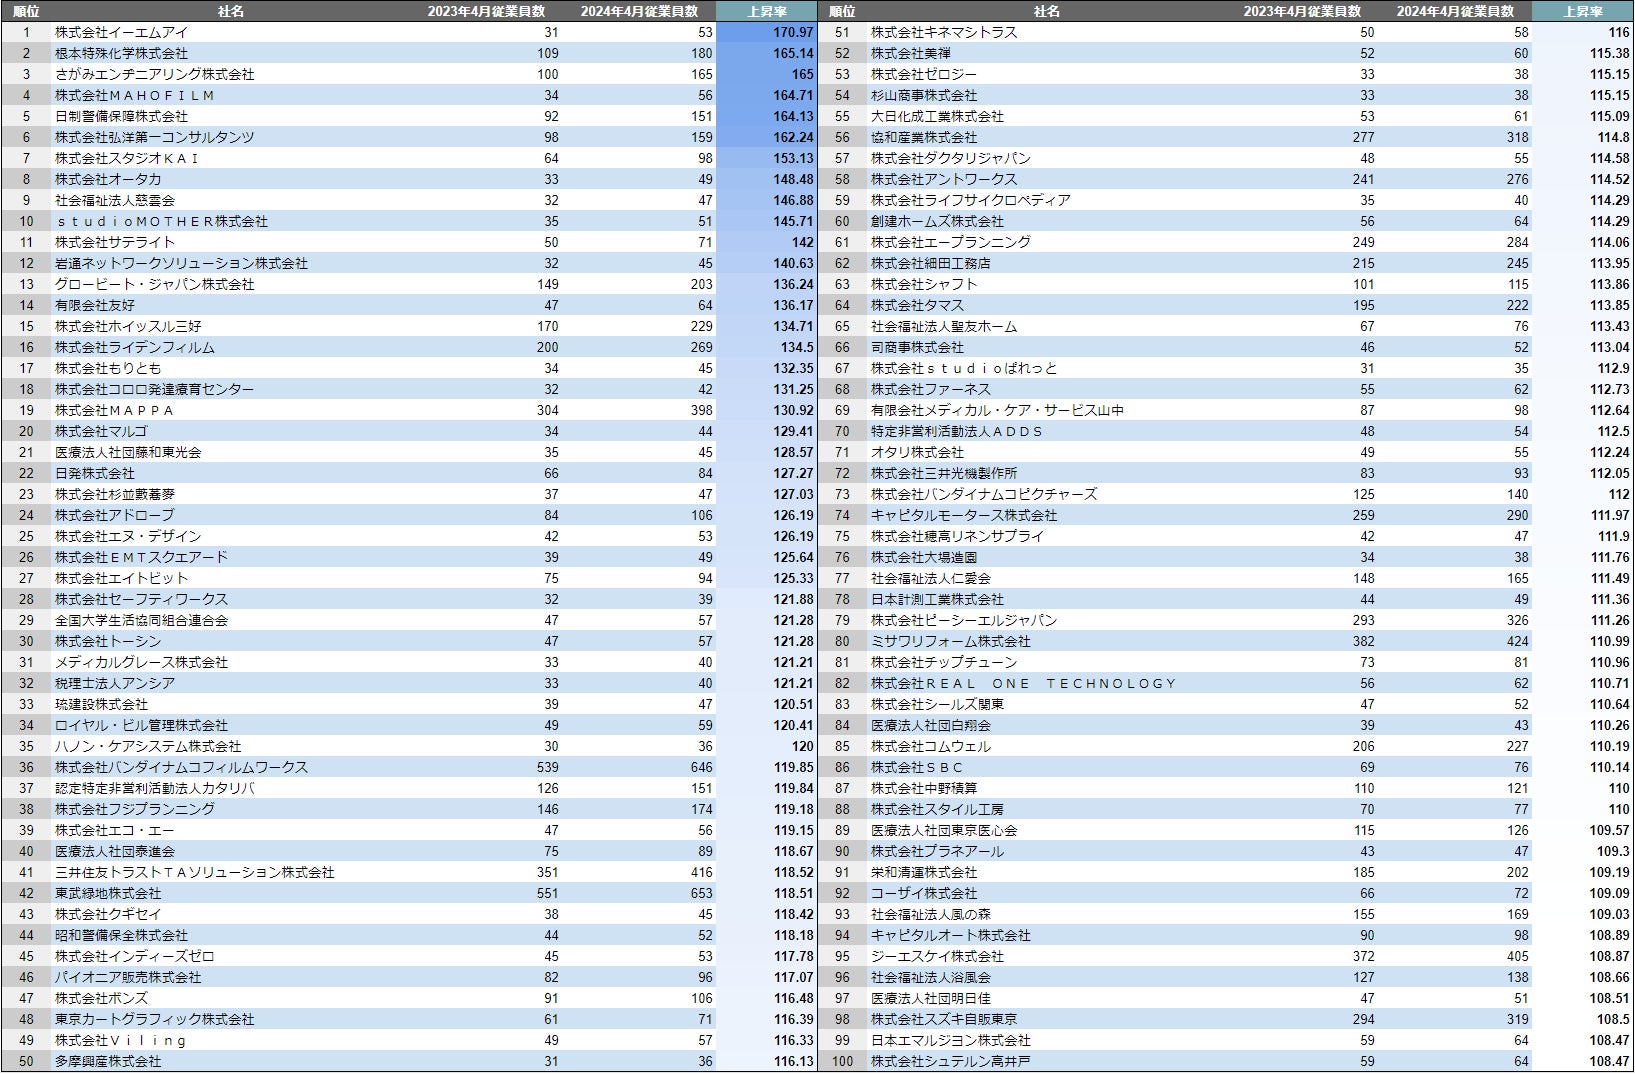Image resolution: width=1635 pixels, height=1075 pixels.
Task: Select 株式会社MAHOFILM company name
Action: 135,95
